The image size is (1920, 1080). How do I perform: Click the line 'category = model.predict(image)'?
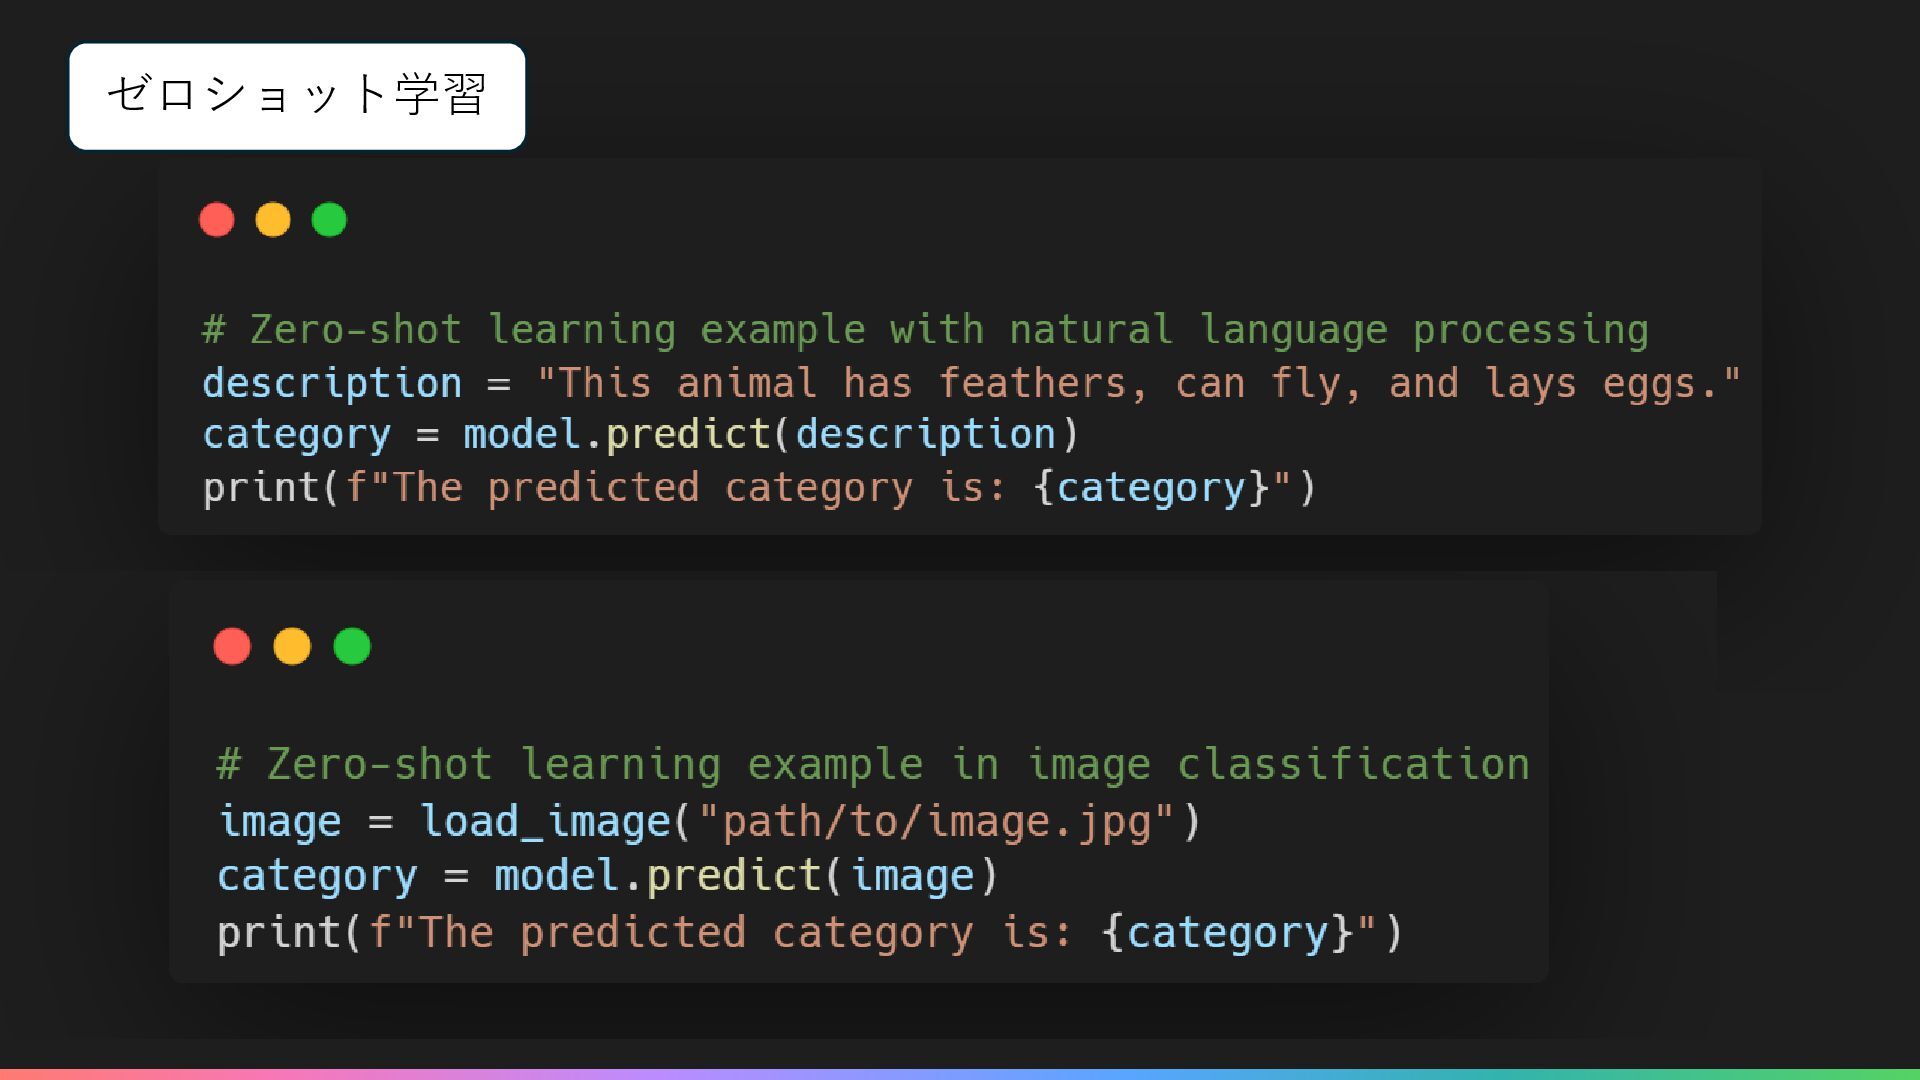608,876
